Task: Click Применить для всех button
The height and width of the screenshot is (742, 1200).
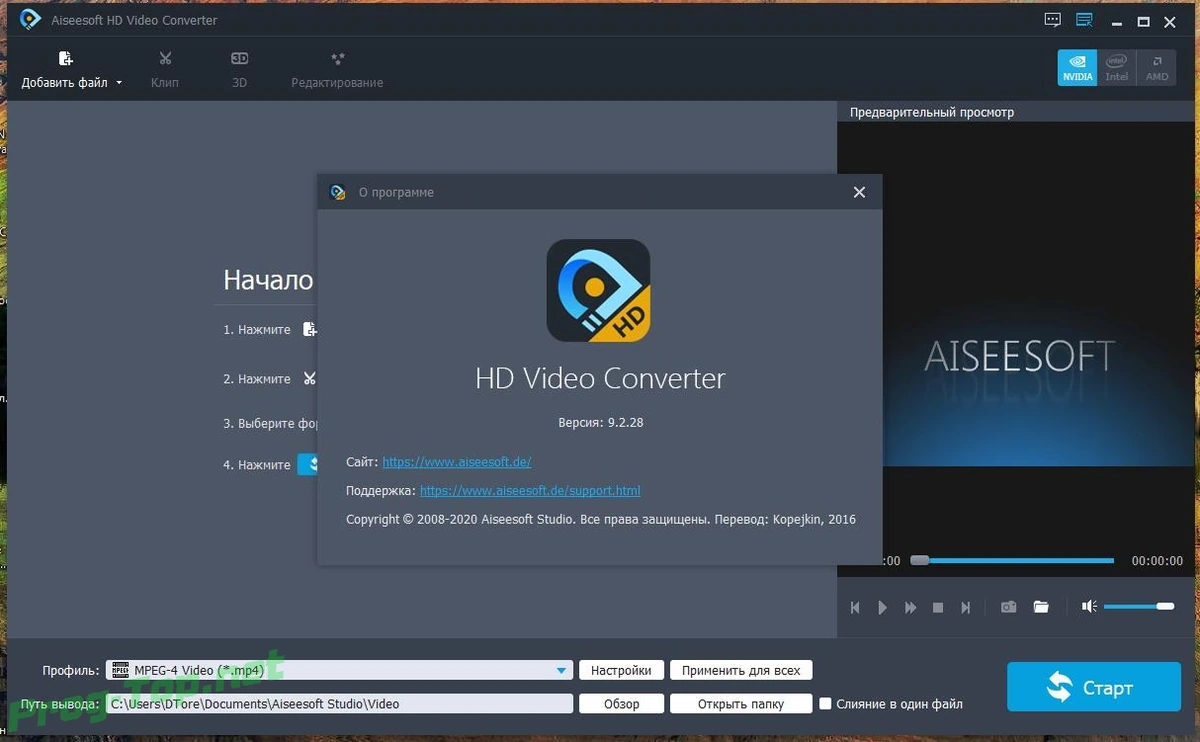Action: tap(741, 670)
